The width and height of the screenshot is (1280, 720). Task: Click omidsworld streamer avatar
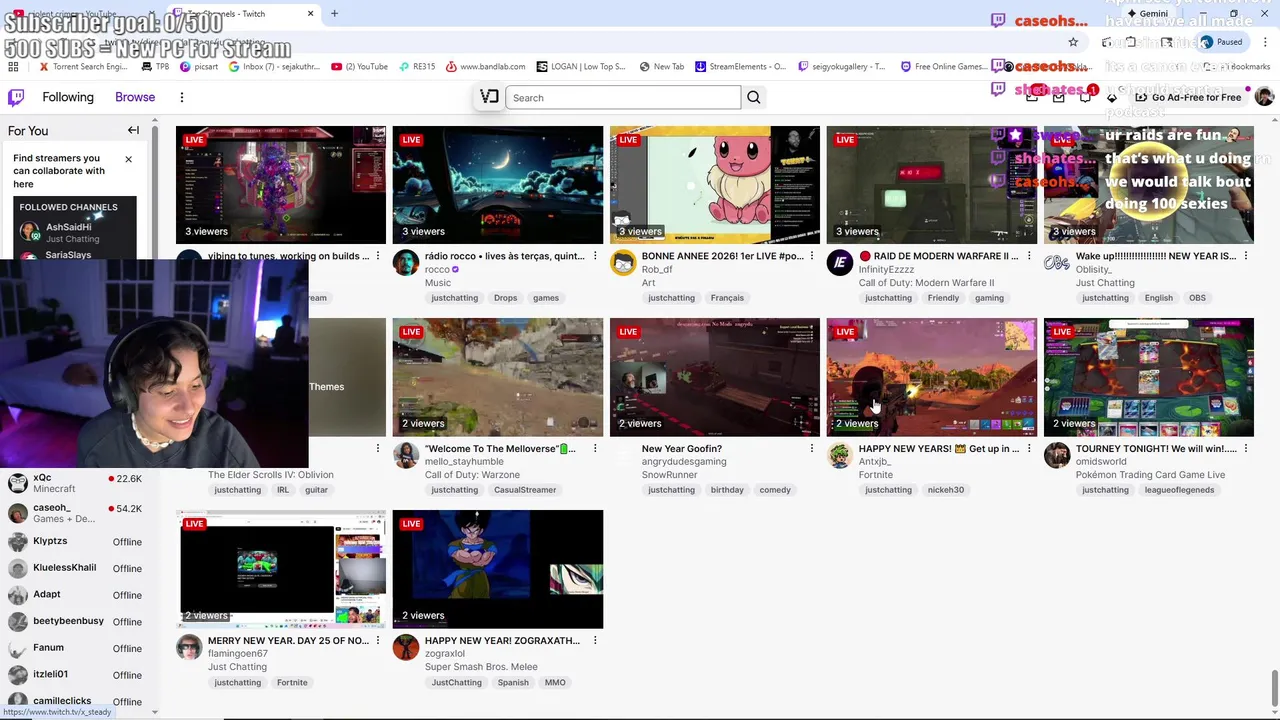(1057, 455)
